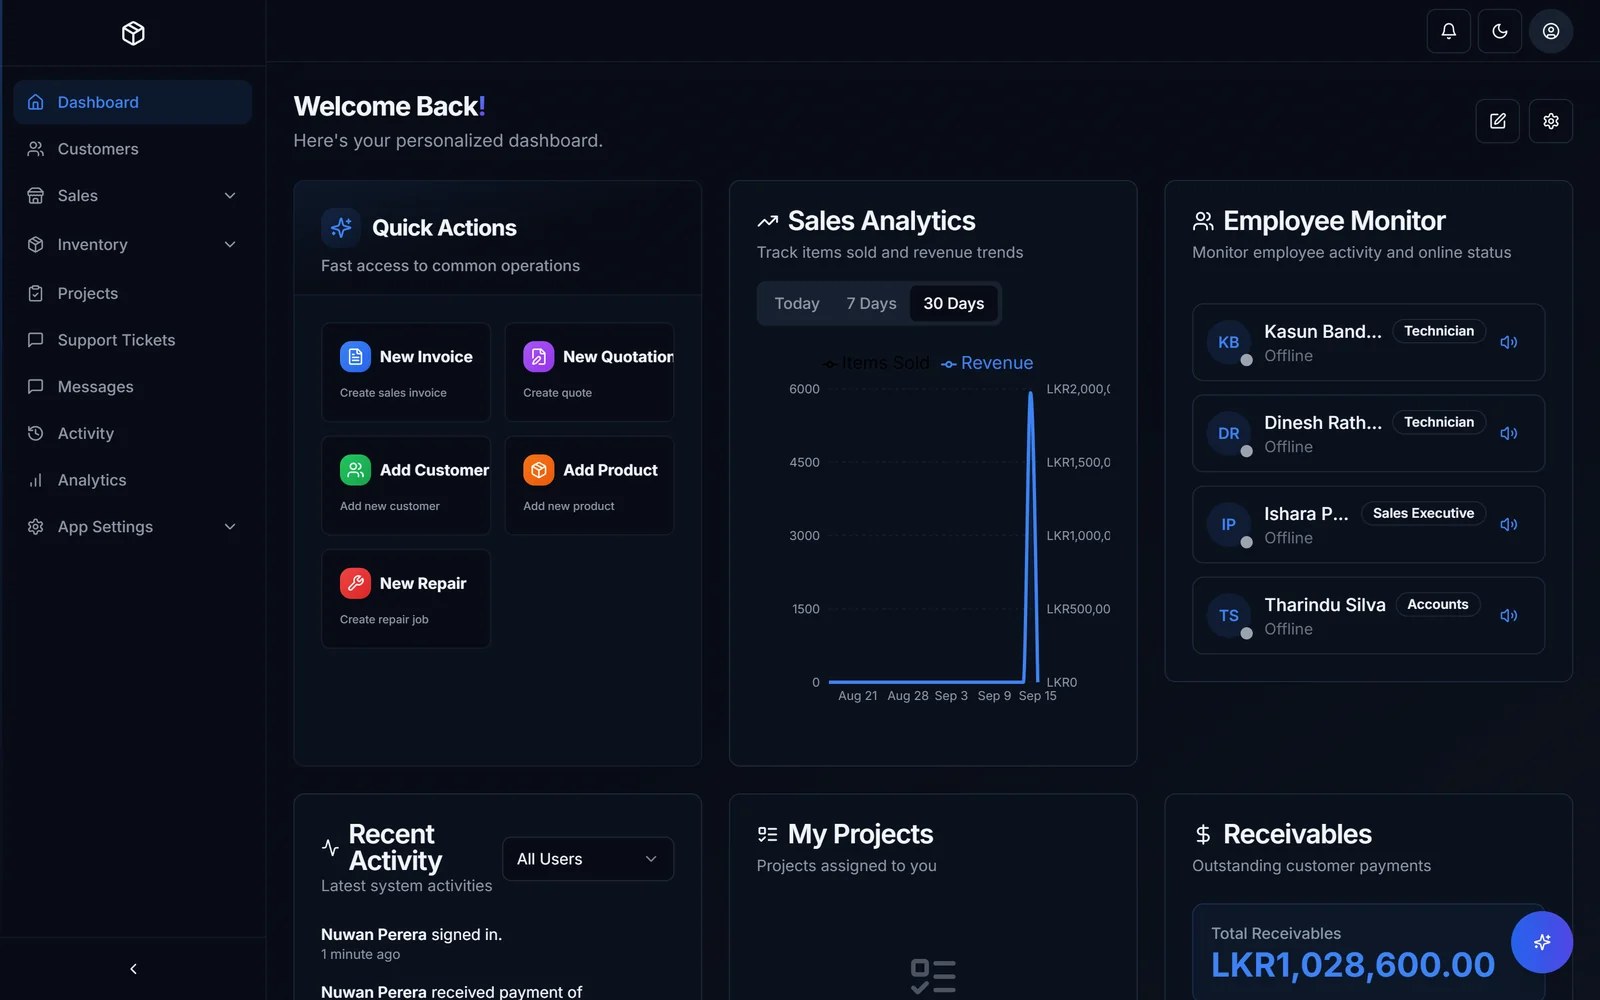Click the Employee Monitor people icon
The image size is (1600, 1000).
[1203, 221]
